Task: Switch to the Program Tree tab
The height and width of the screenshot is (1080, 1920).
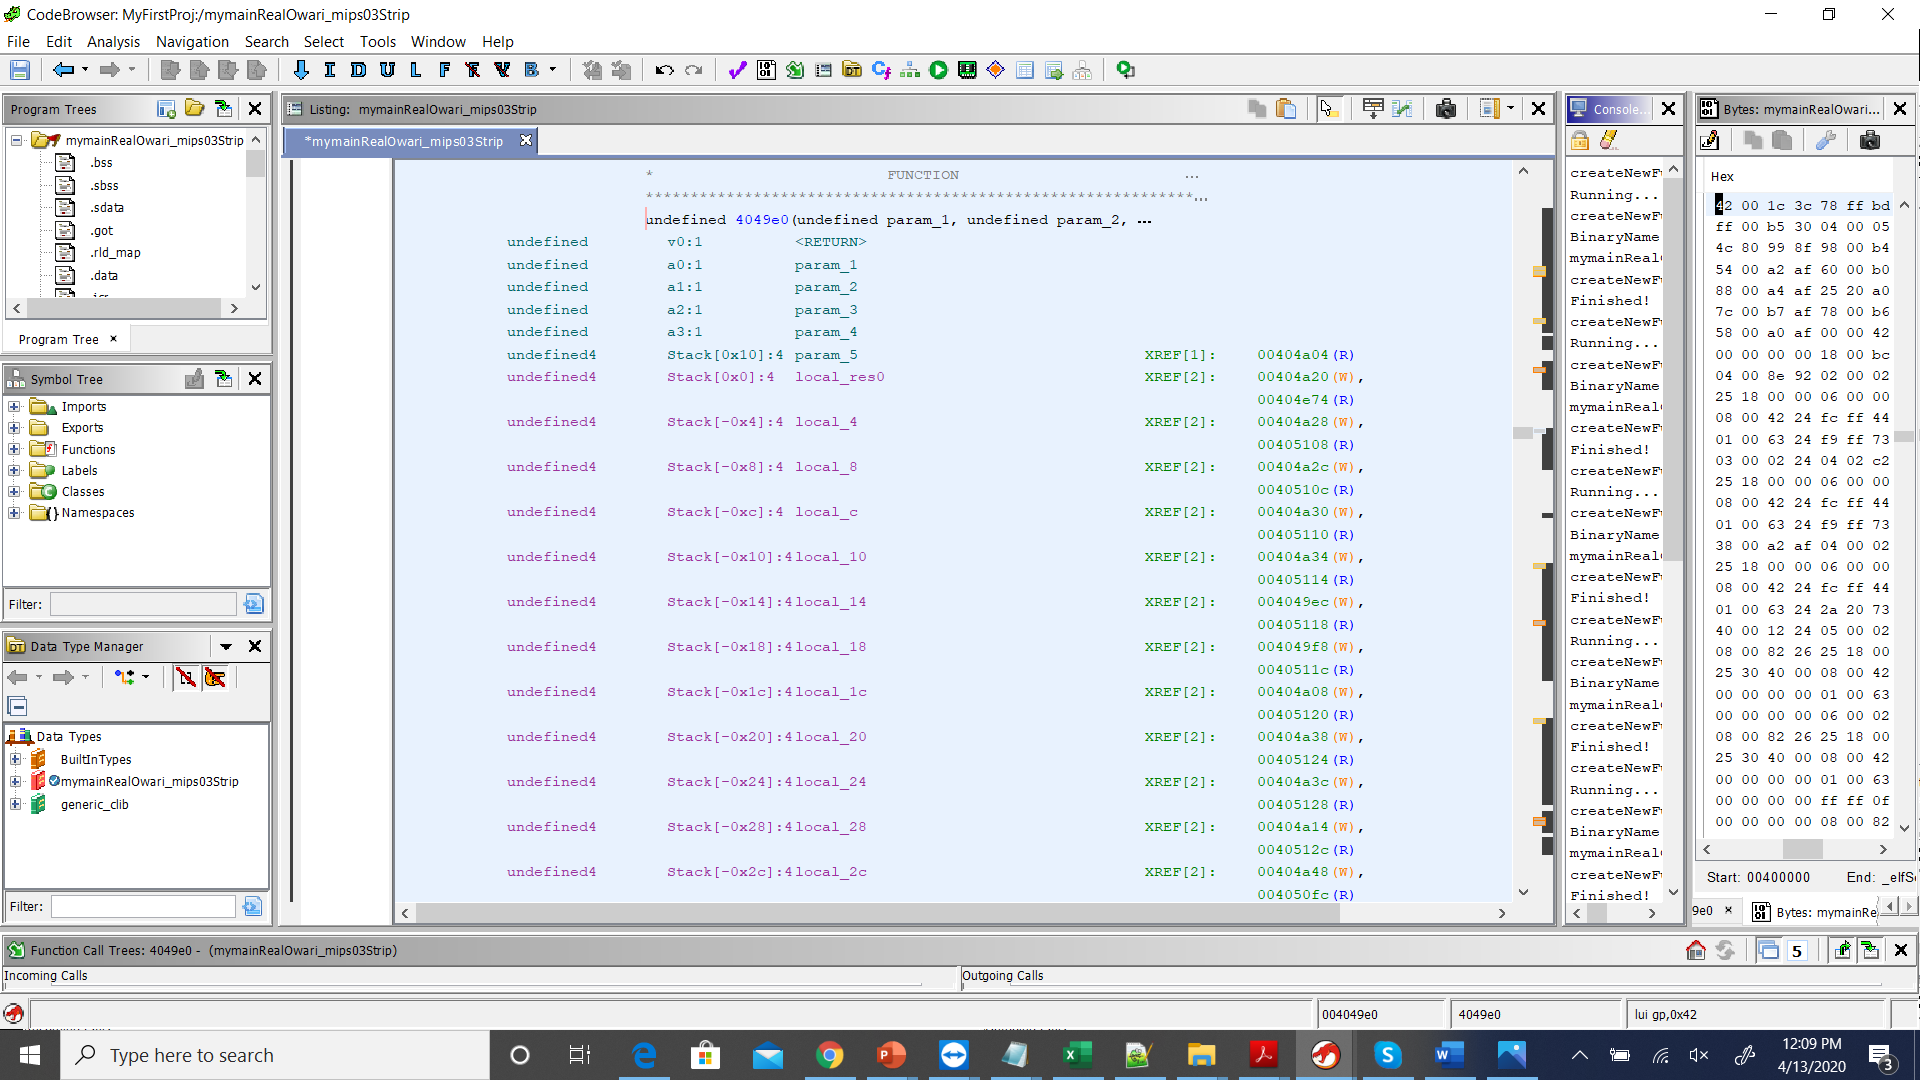Action: [58, 339]
